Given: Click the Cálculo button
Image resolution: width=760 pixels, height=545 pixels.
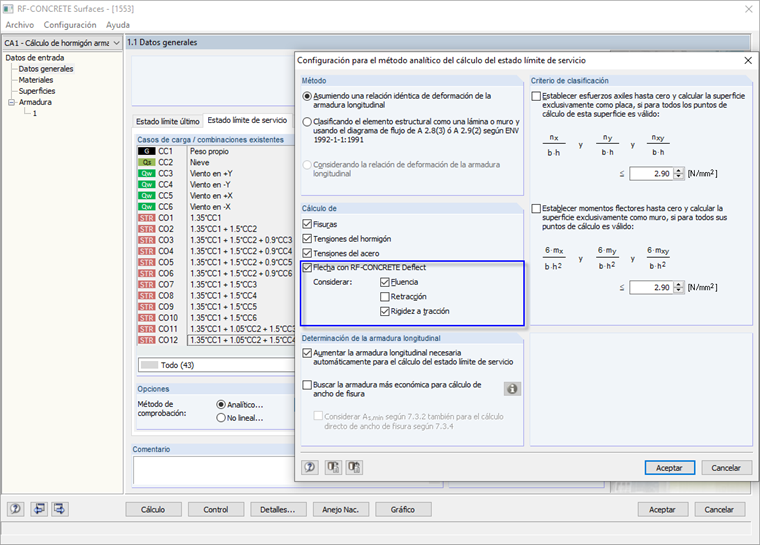Looking at the screenshot, I should (x=153, y=510).
